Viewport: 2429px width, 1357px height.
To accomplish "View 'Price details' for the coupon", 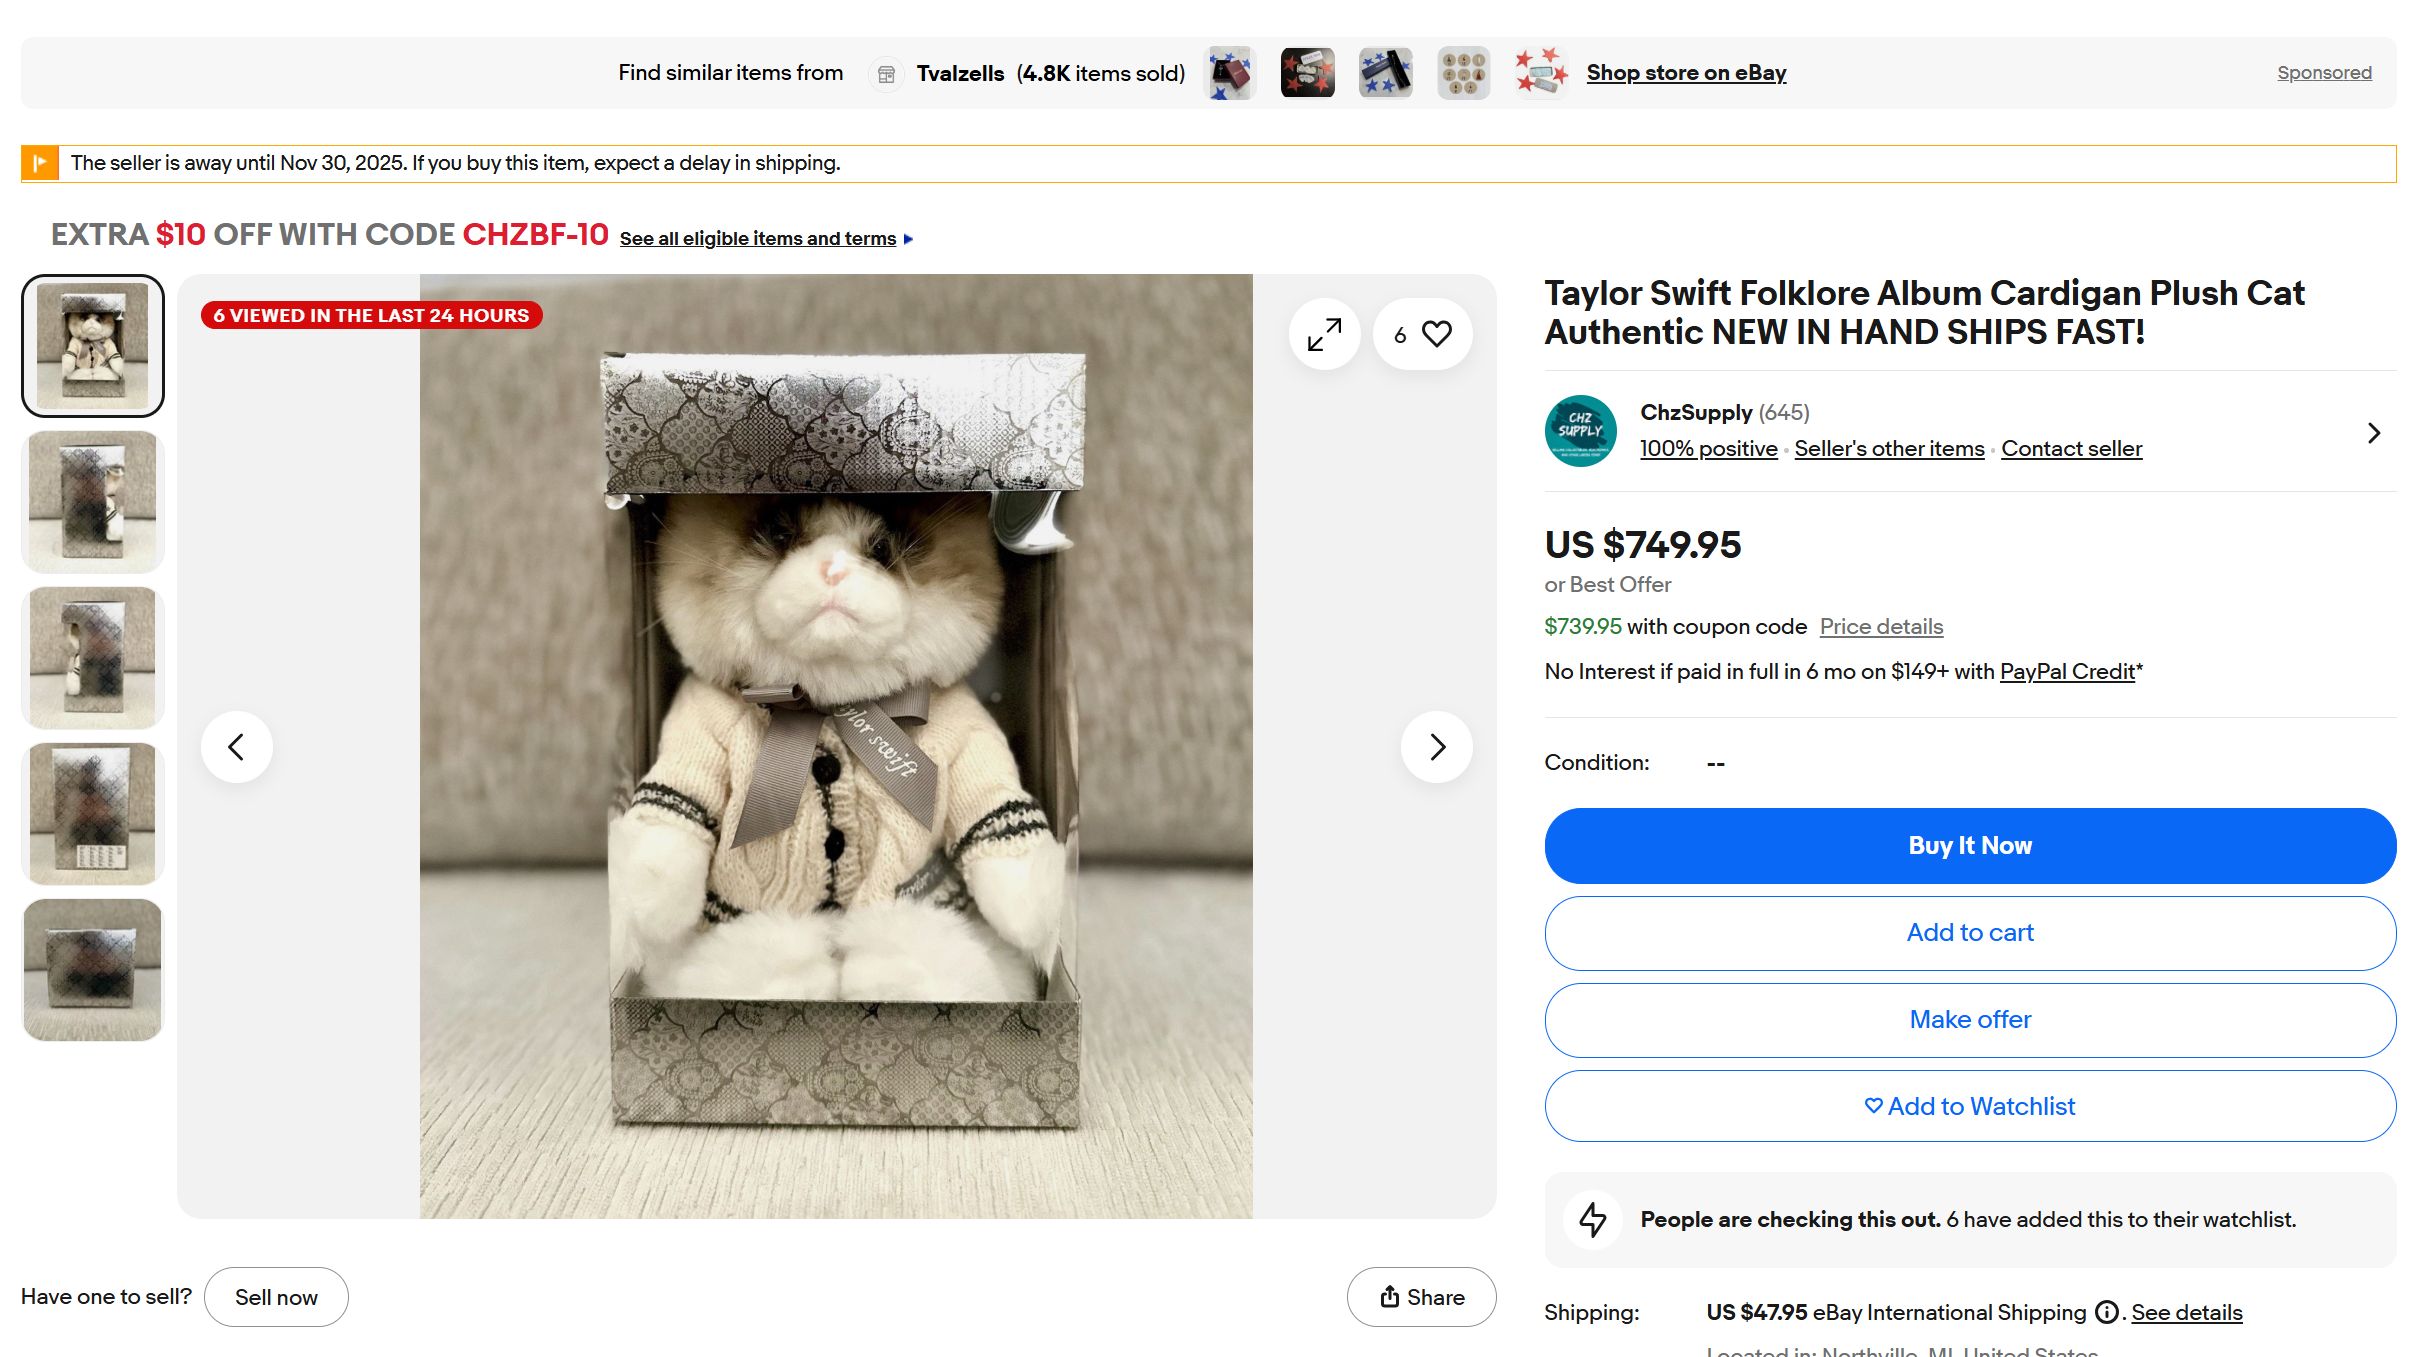I will 1878,626.
